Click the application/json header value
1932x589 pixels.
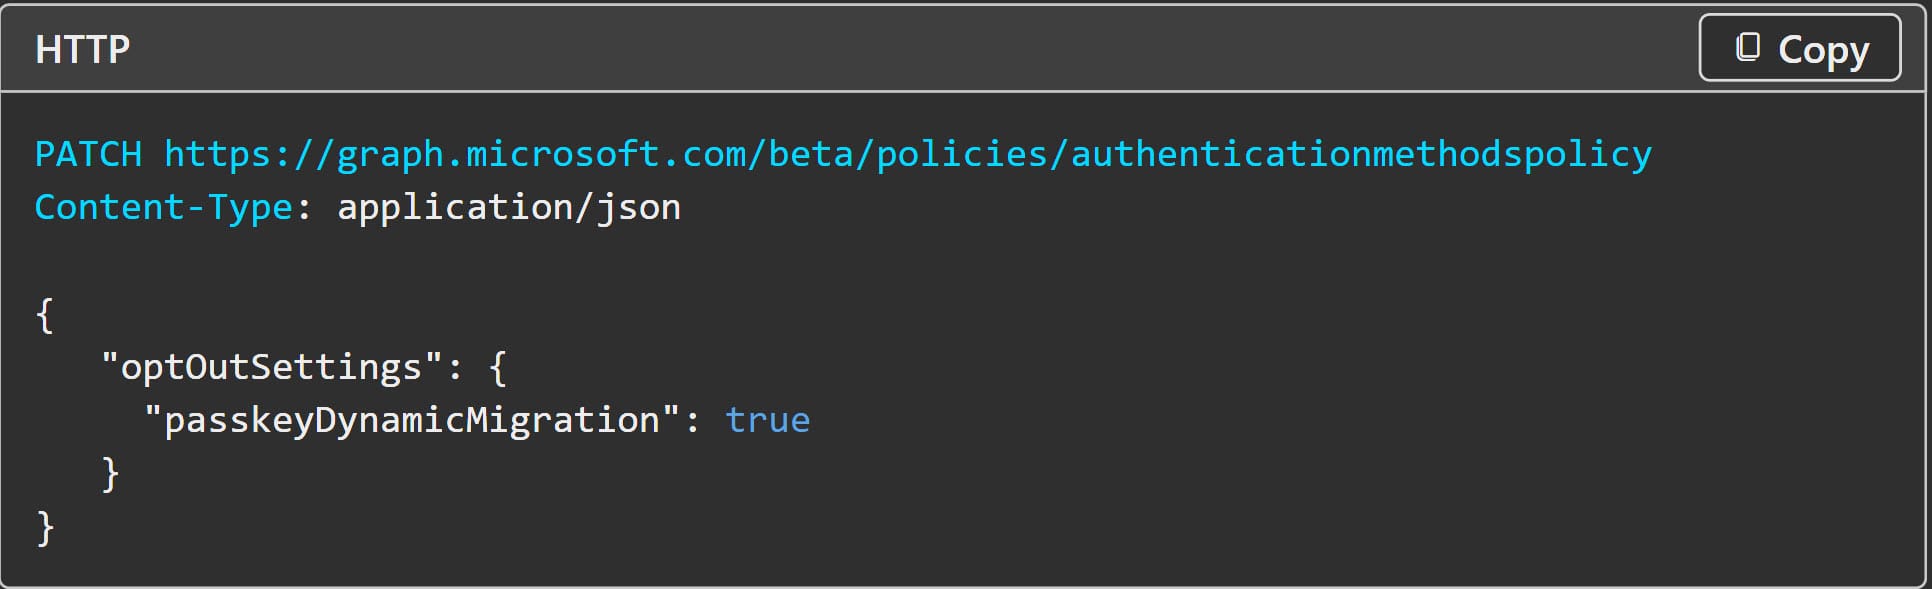point(509,207)
